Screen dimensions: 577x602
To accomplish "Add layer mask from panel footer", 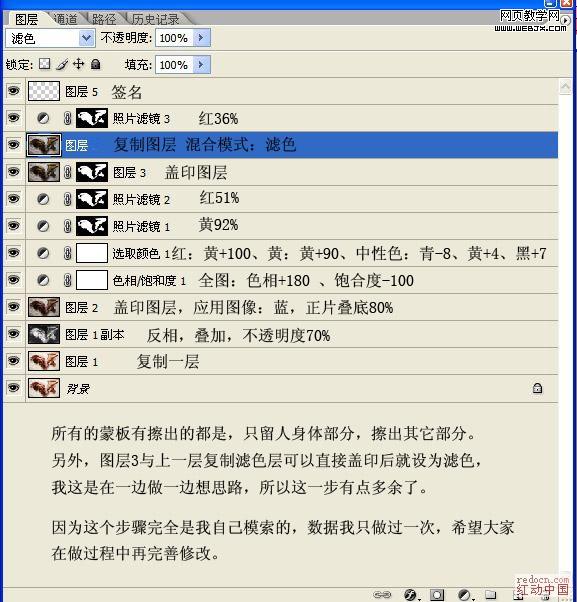I will [437, 595].
